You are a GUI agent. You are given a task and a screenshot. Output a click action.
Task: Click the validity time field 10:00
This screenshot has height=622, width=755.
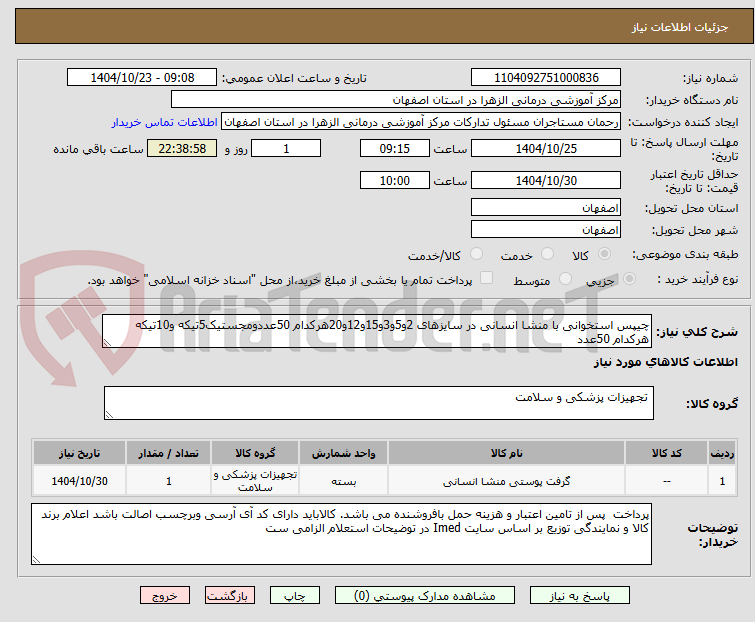point(394,180)
